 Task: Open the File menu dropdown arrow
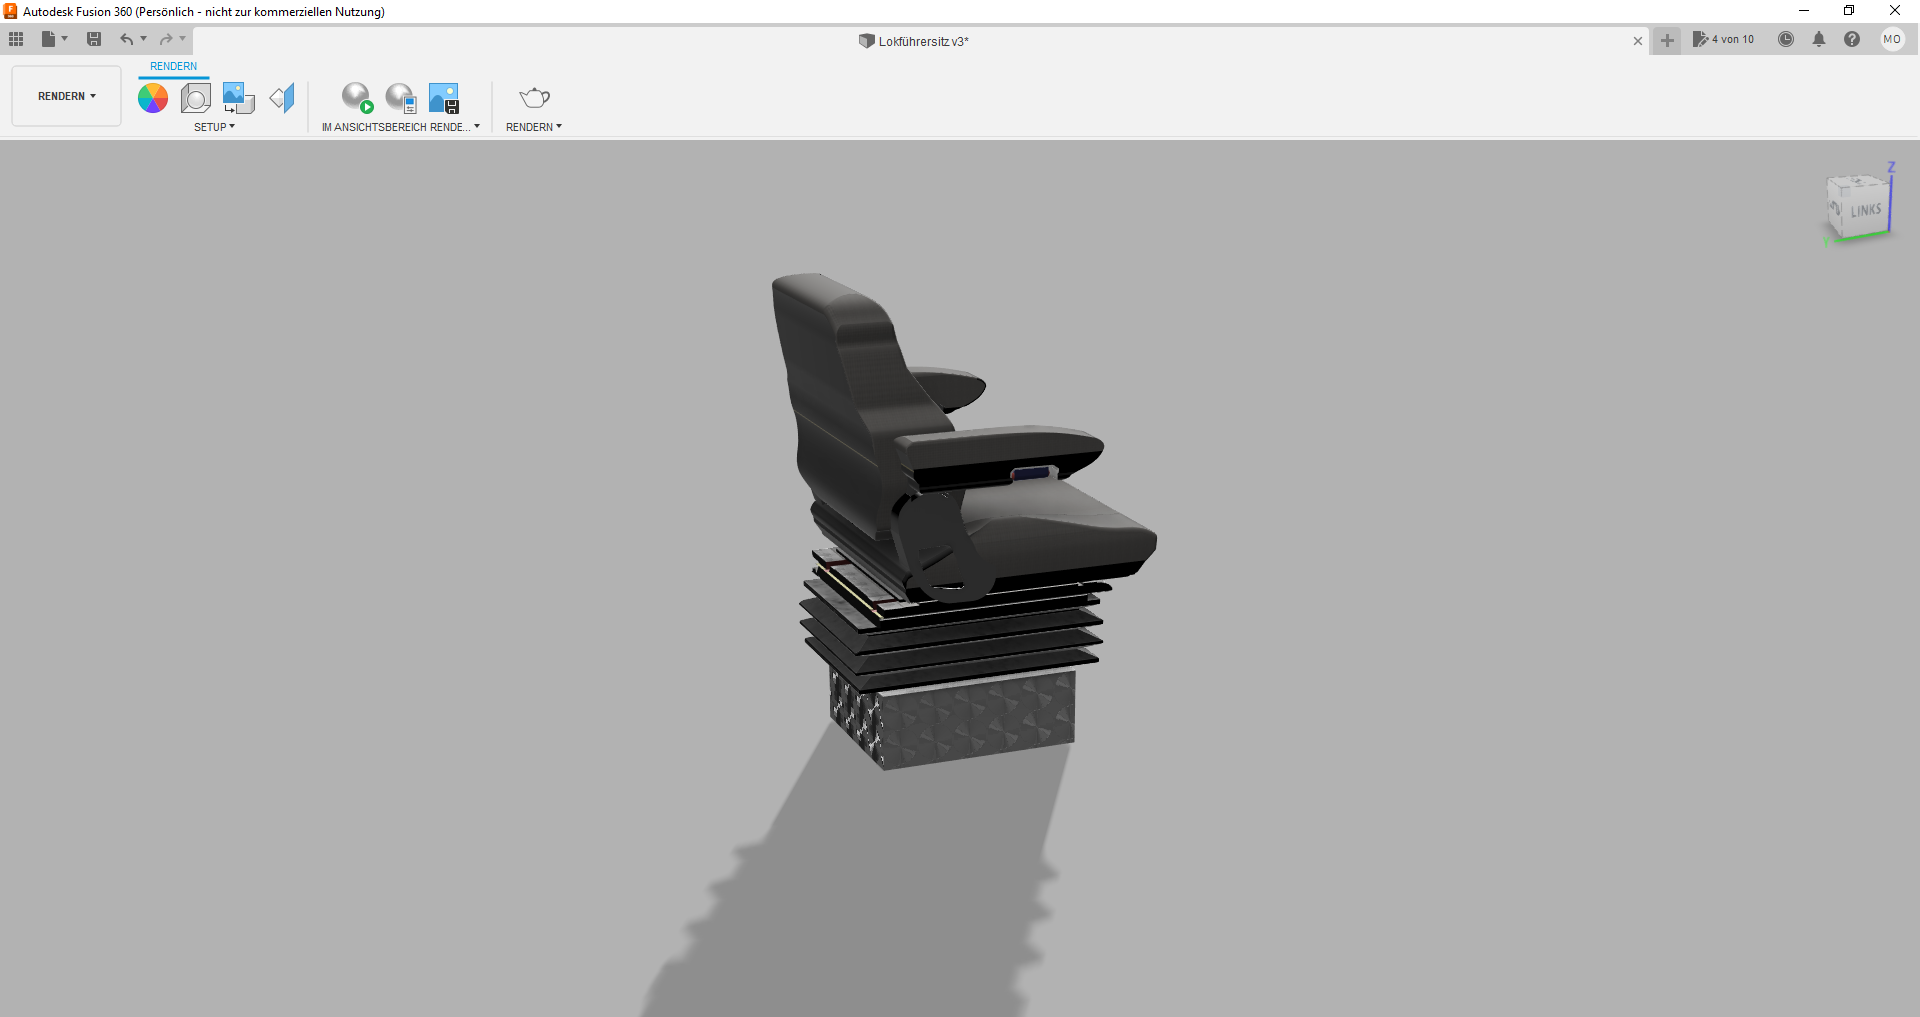pyautogui.click(x=65, y=39)
